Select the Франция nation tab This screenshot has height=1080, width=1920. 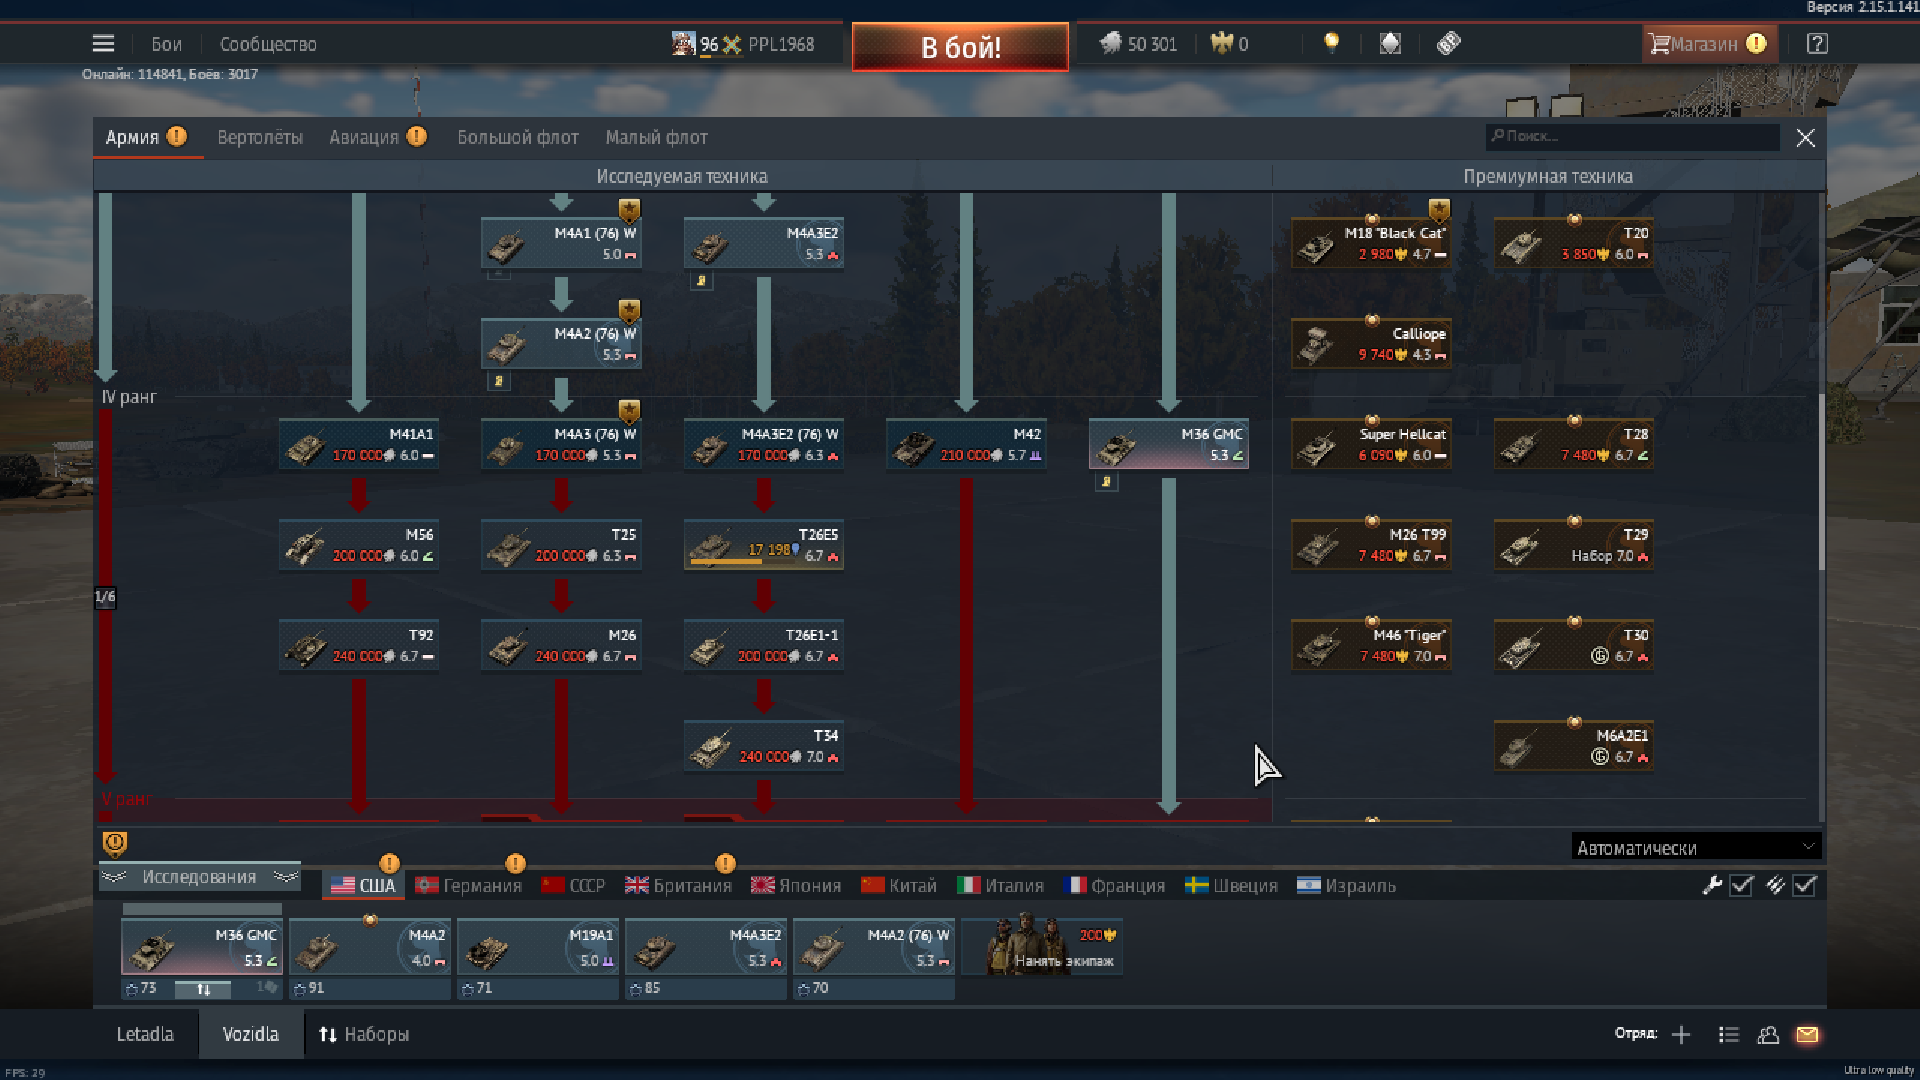coord(1115,885)
